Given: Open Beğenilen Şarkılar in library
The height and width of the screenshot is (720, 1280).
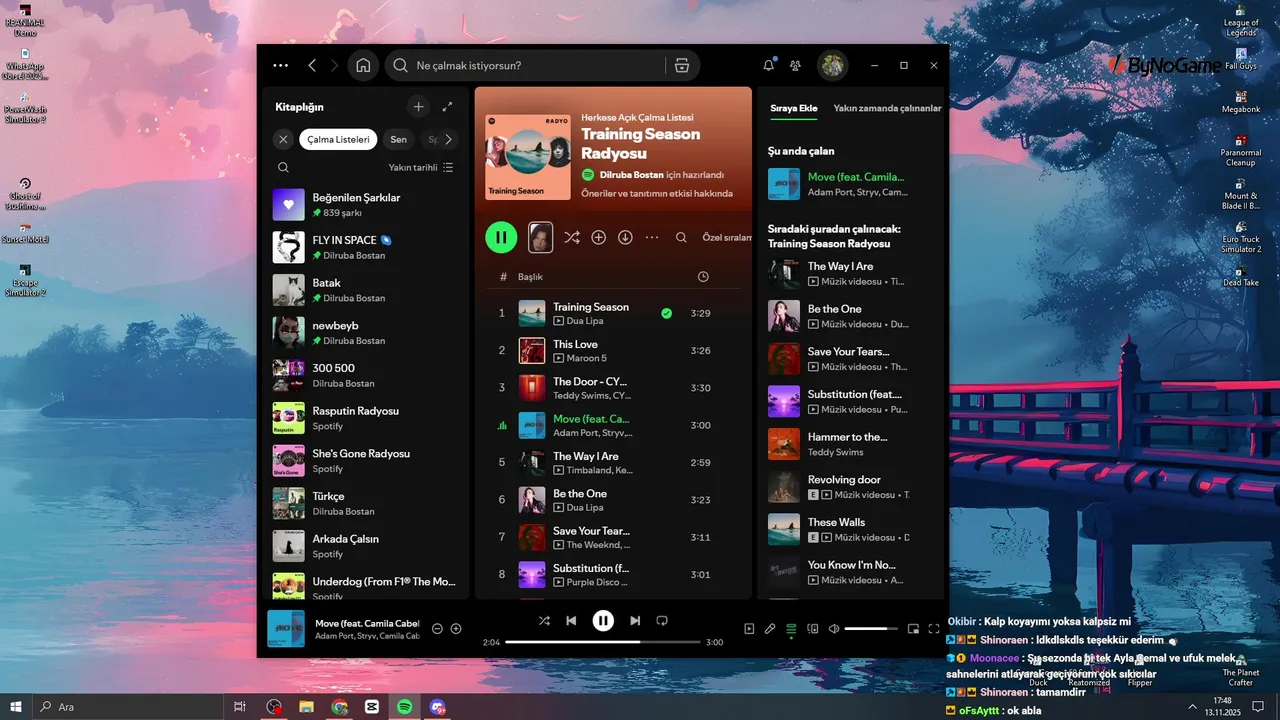Looking at the screenshot, I should point(365,204).
